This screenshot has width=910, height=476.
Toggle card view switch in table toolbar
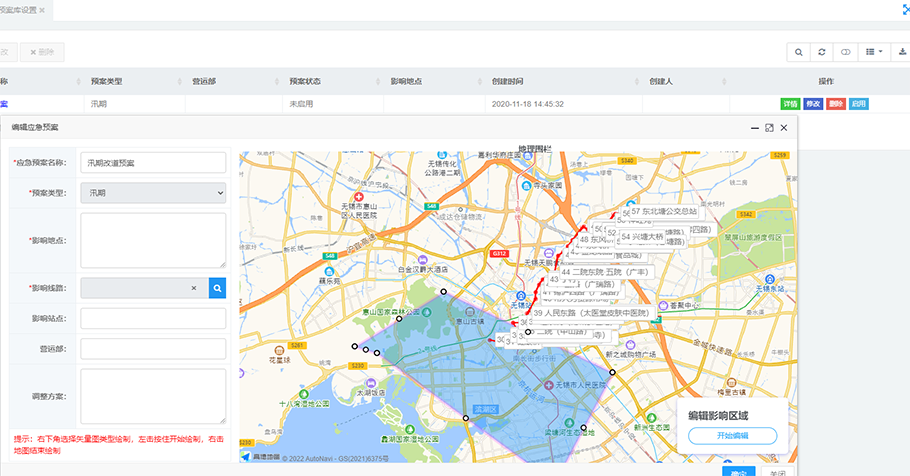tap(846, 51)
